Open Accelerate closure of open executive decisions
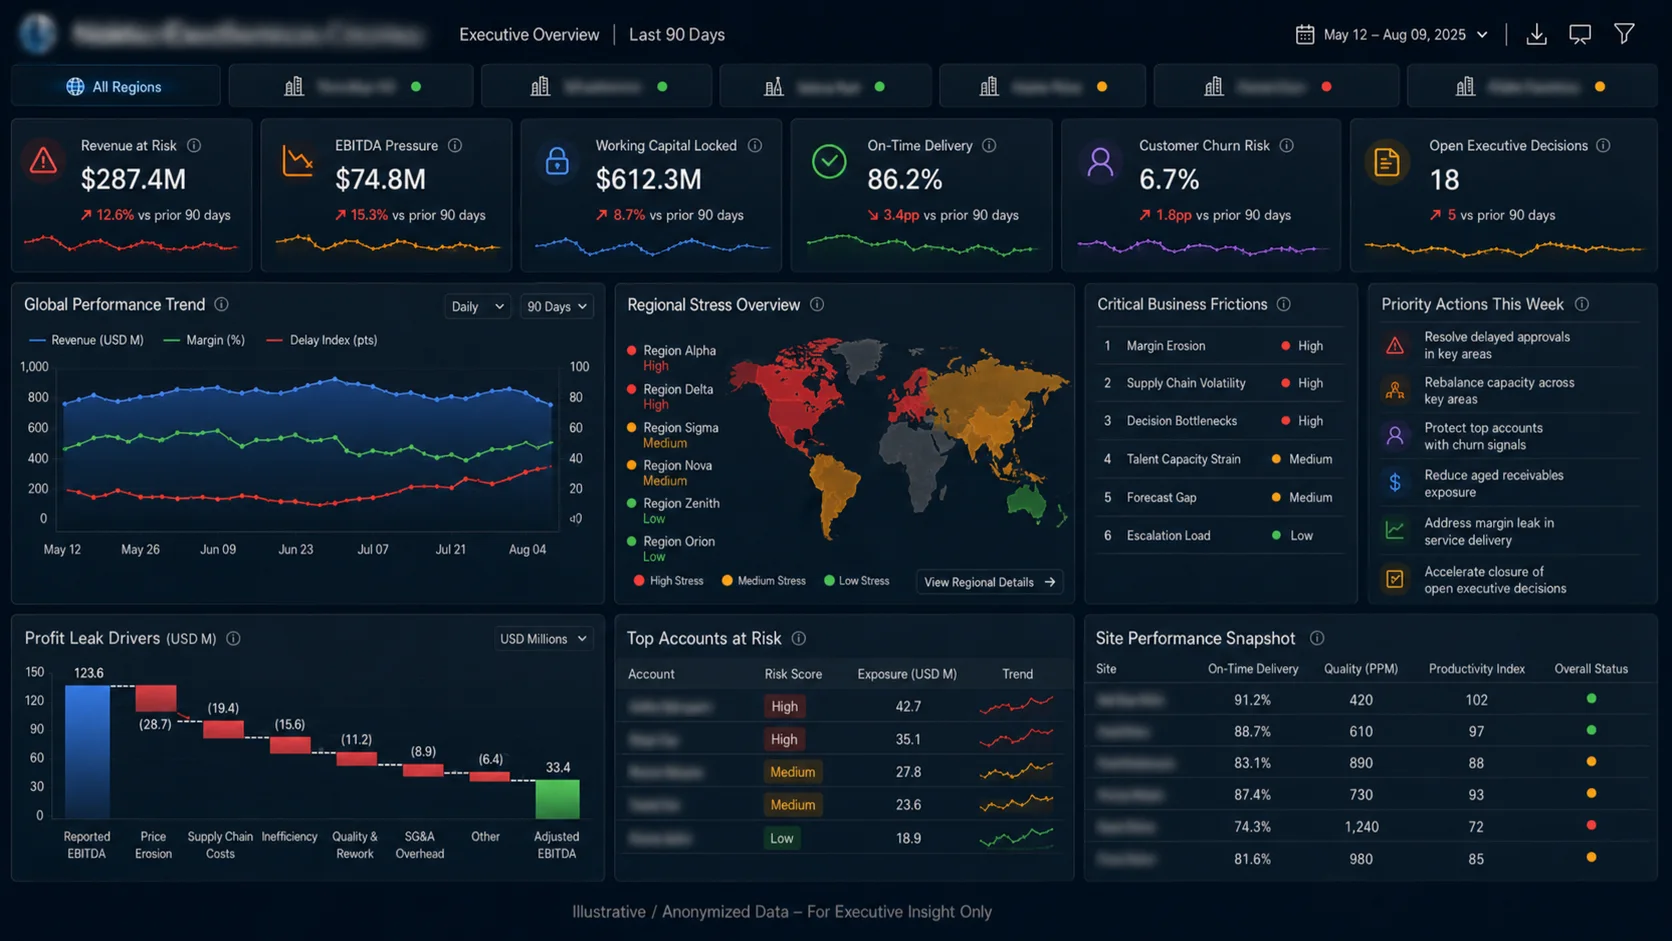 [x=1510, y=580]
